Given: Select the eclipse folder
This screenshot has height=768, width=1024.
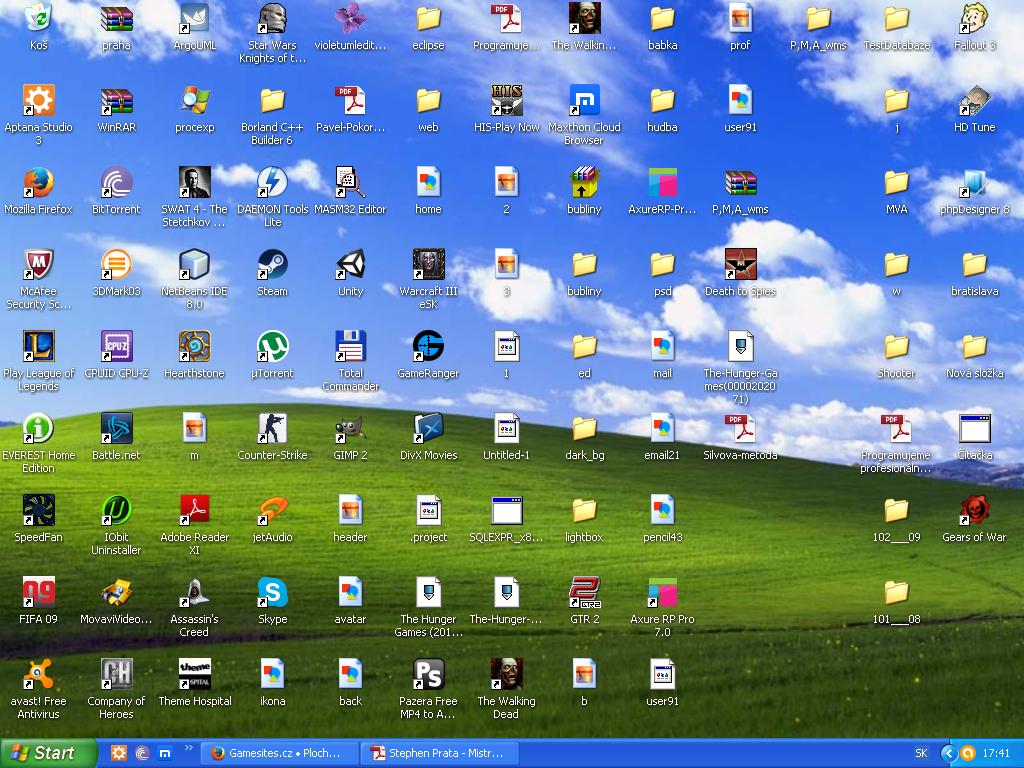Looking at the screenshot, I should point(428,20).
